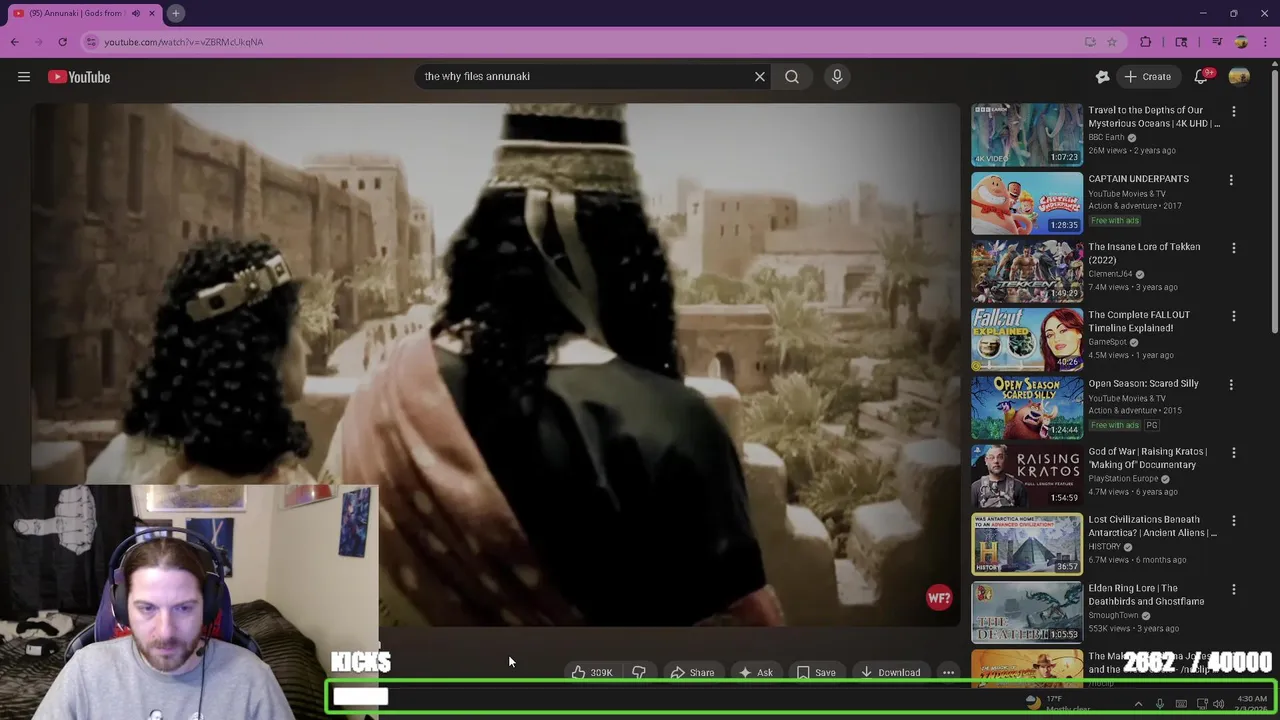Go back with browser back arrow

pyautogui.click(x=15, y=42)
